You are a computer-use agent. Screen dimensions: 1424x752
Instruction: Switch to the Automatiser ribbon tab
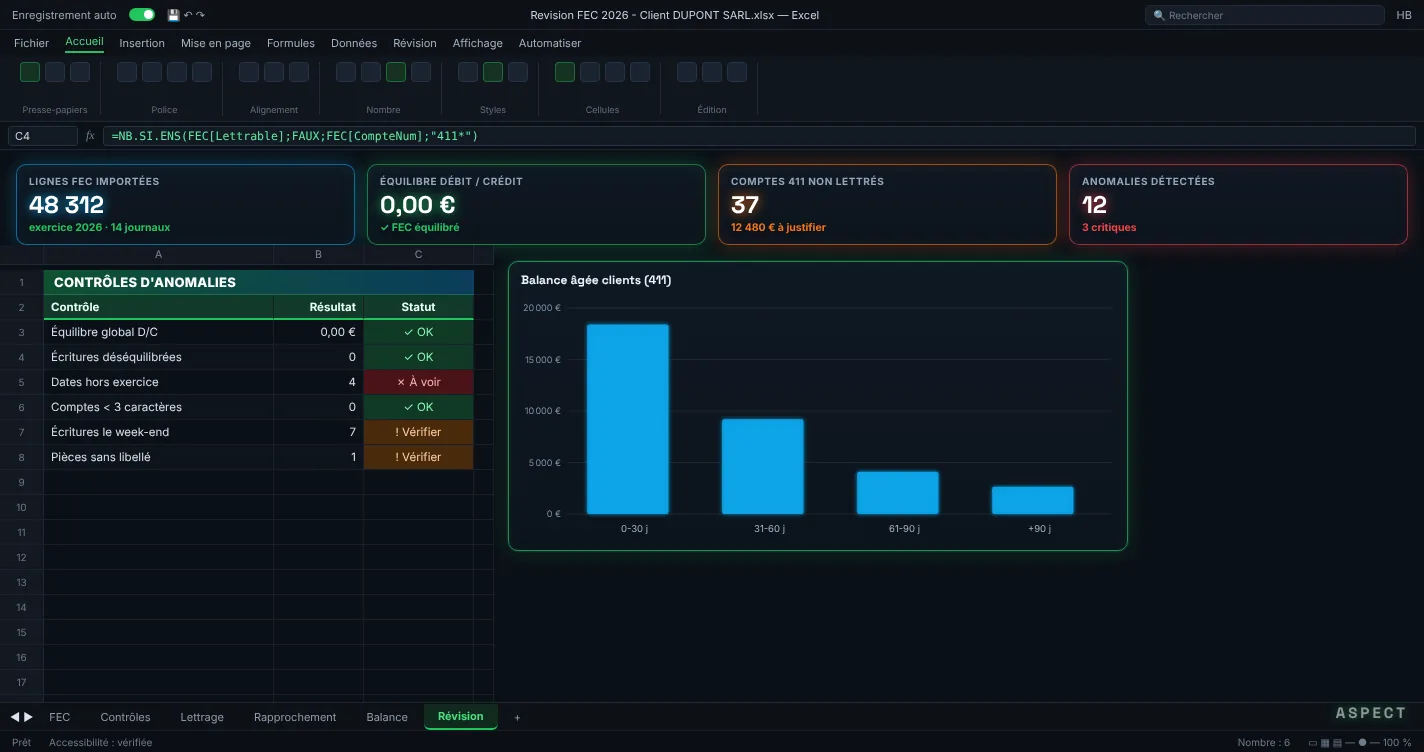pos(550,43)
